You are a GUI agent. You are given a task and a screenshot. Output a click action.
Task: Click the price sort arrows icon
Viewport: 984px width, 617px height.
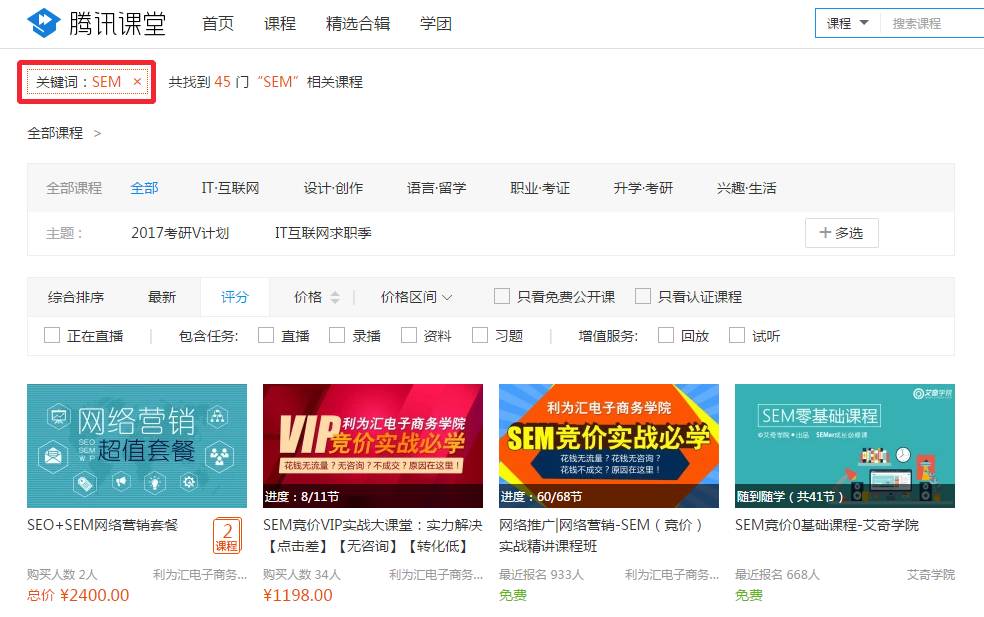tap(335, 297)
